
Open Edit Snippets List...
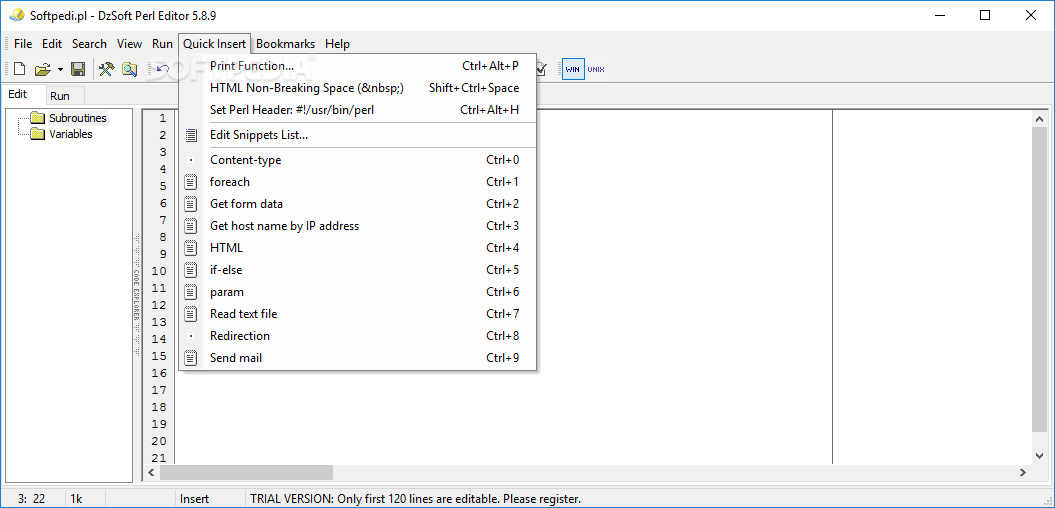pos(357,135)
